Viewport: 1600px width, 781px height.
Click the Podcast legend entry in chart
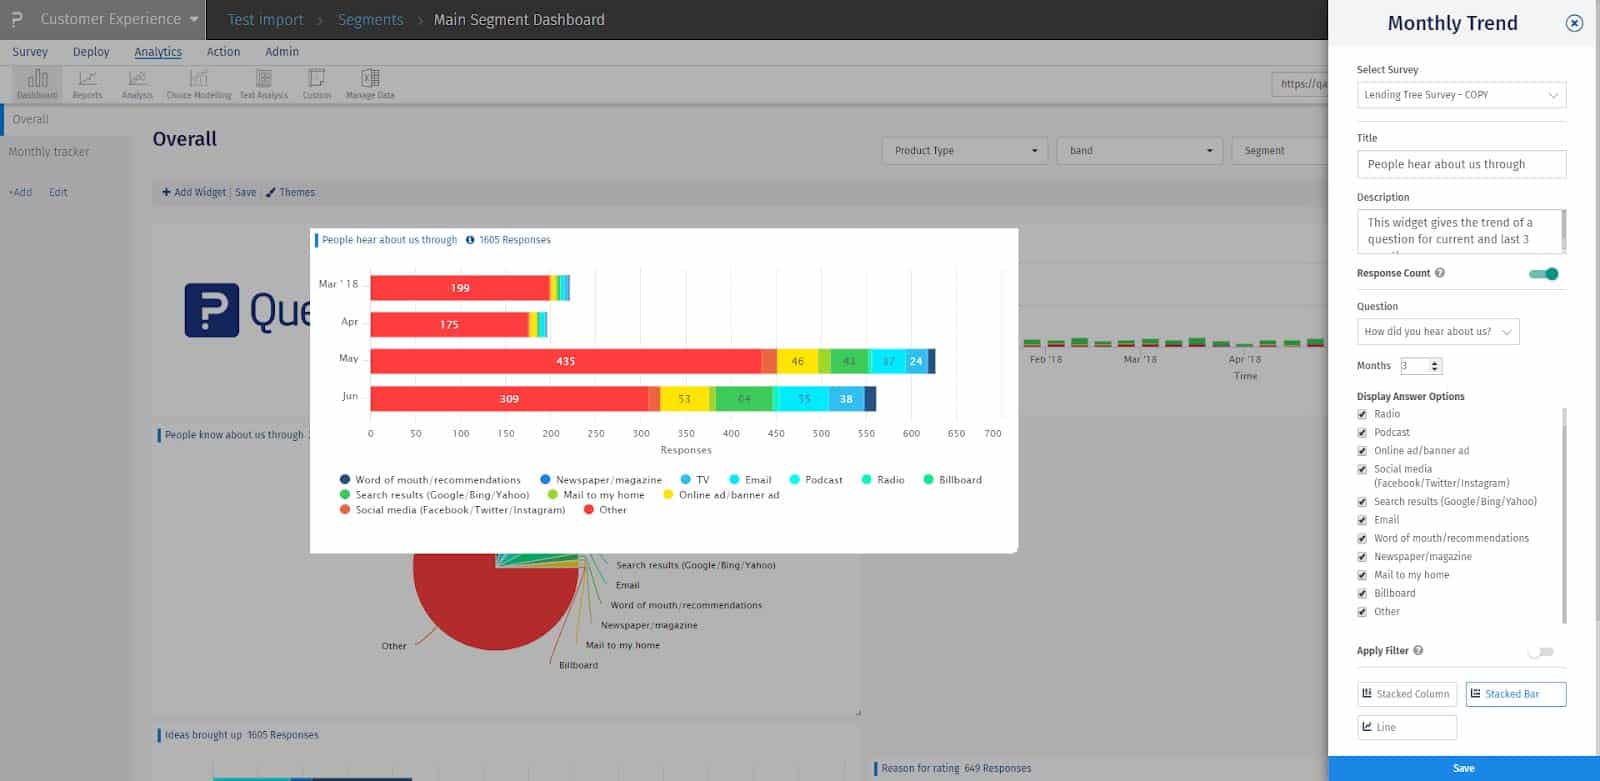[816, 480]
